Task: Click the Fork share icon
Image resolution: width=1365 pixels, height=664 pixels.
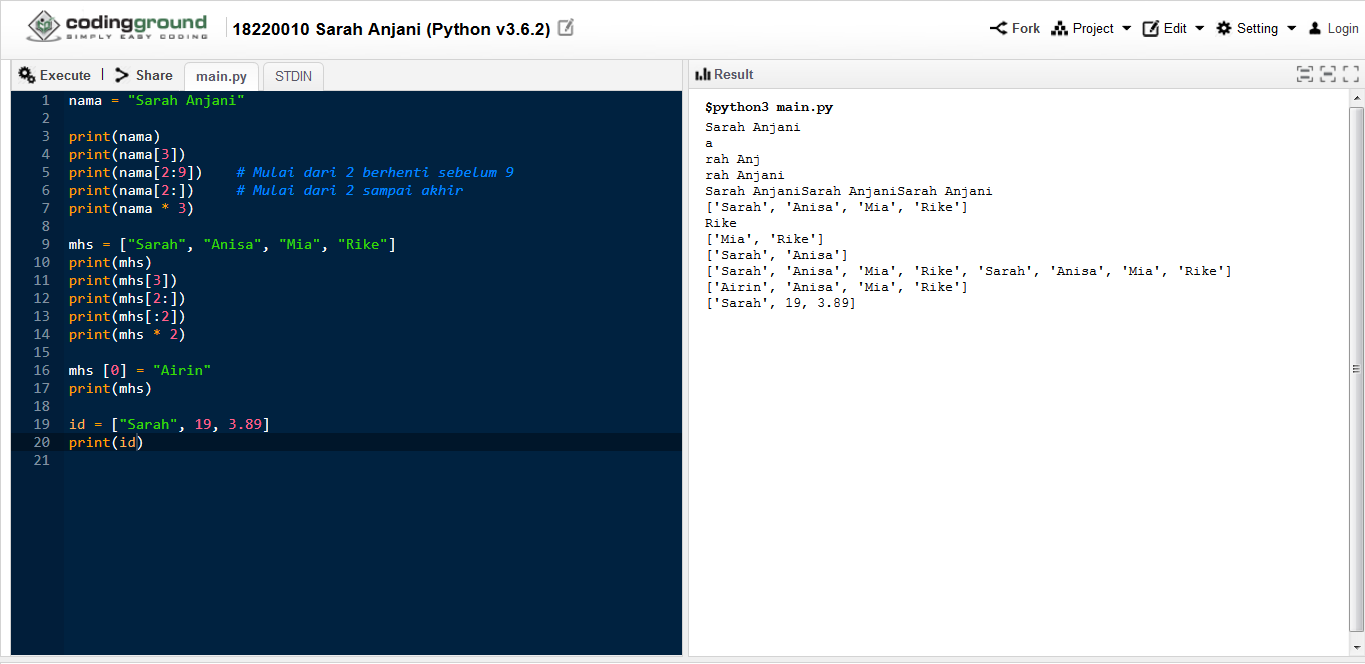Action: pyautogui.click(x=998, y=28)
